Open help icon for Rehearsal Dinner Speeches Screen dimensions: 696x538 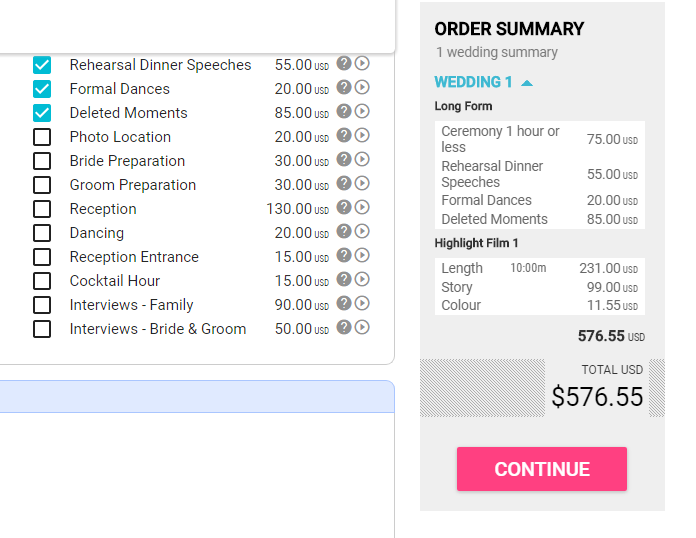(x=344, y=63)
